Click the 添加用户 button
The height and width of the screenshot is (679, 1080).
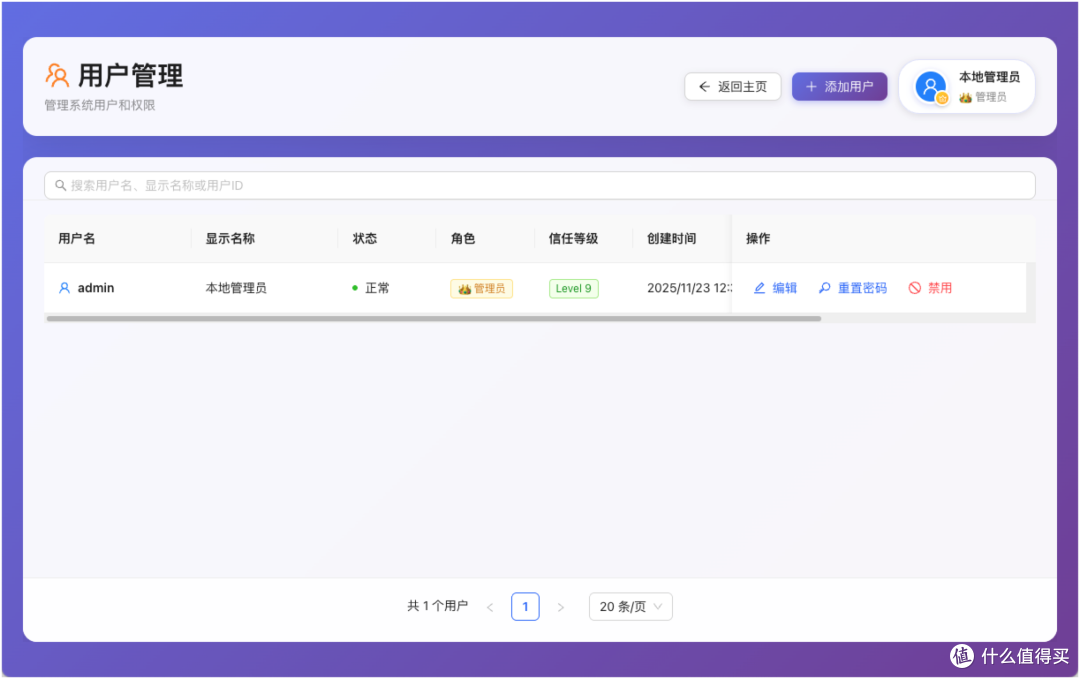(x=839, y=87)
